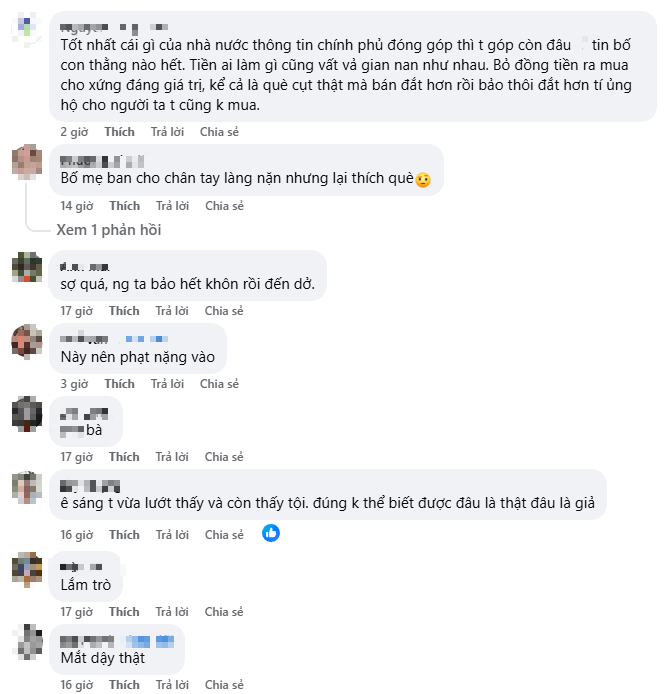
Task: Click '2 giờ' timestamp of top comment
Action: [74, 132]
